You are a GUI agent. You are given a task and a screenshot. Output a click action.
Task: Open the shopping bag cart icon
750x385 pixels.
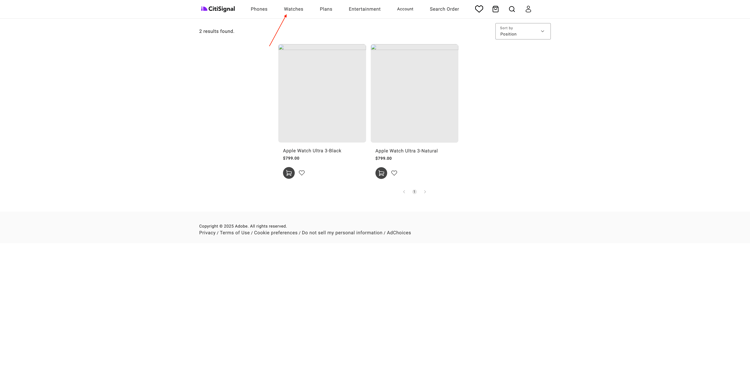tap(496, 9)
